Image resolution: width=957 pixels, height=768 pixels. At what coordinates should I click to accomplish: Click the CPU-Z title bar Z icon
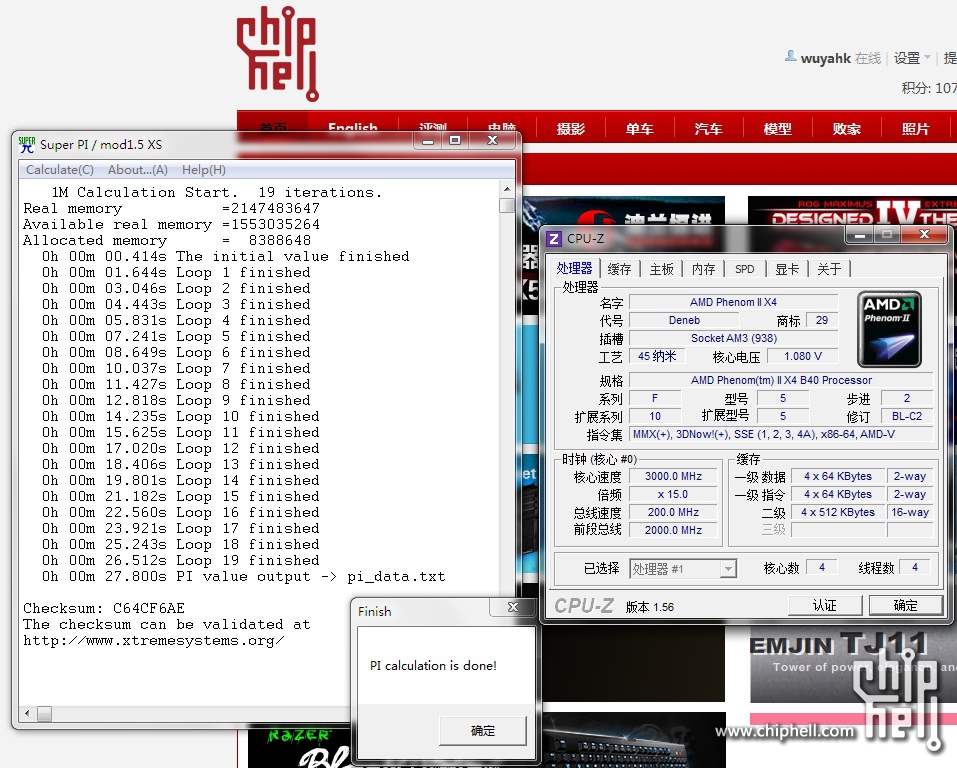coord(554,239)
